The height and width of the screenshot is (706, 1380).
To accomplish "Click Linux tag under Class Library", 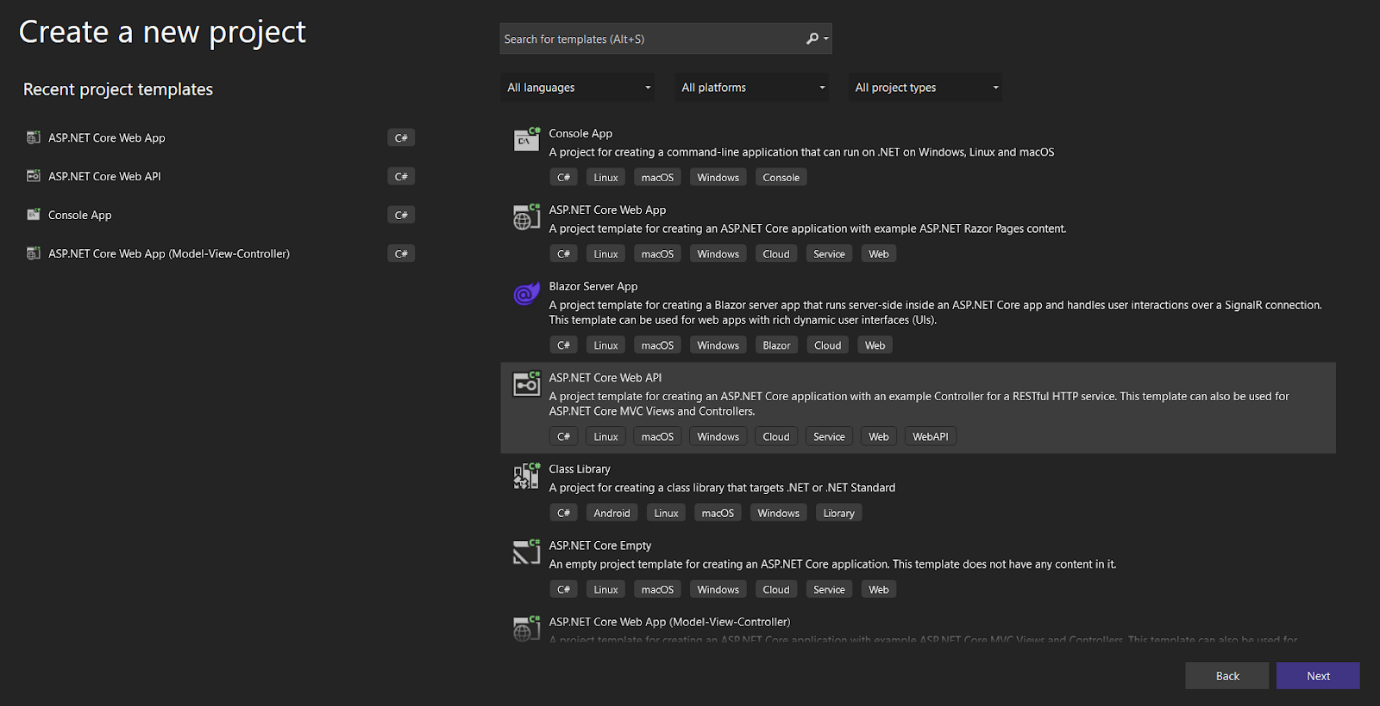I will [x=666, y=513].
